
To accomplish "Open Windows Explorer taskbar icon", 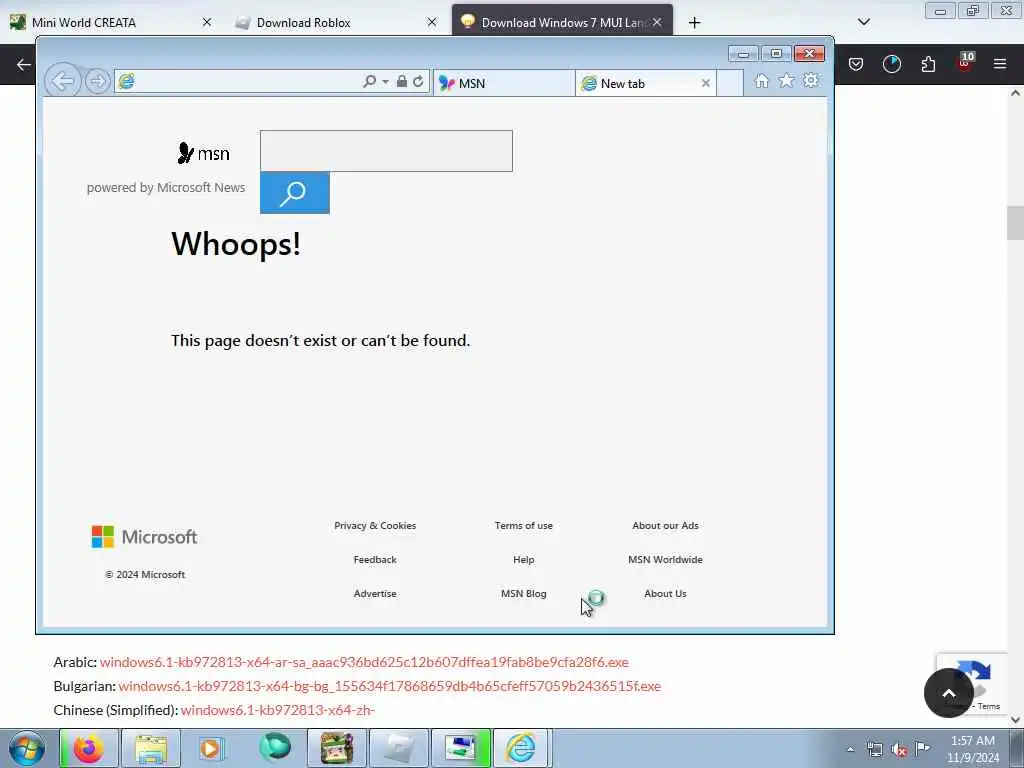I will click(x=151, y=748).
